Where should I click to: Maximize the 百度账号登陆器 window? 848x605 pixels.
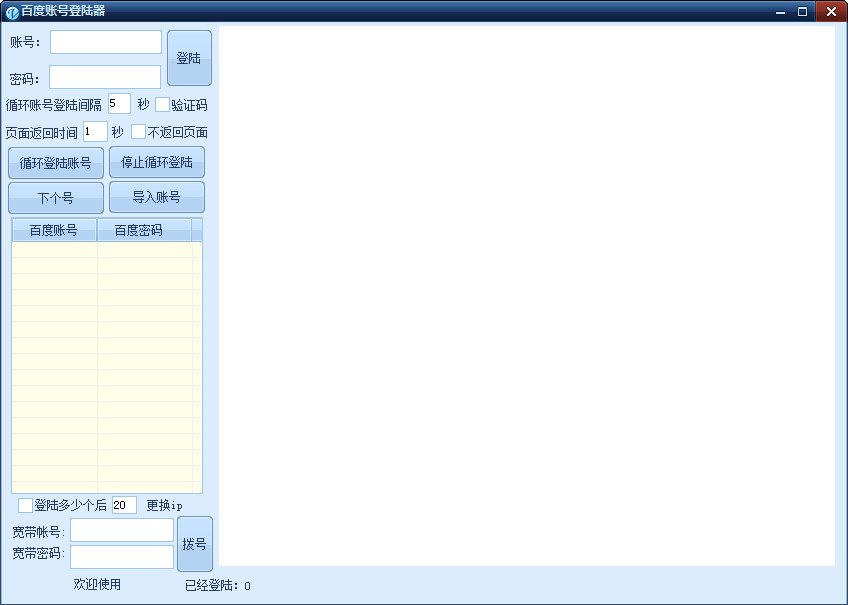tap(803, 11)
